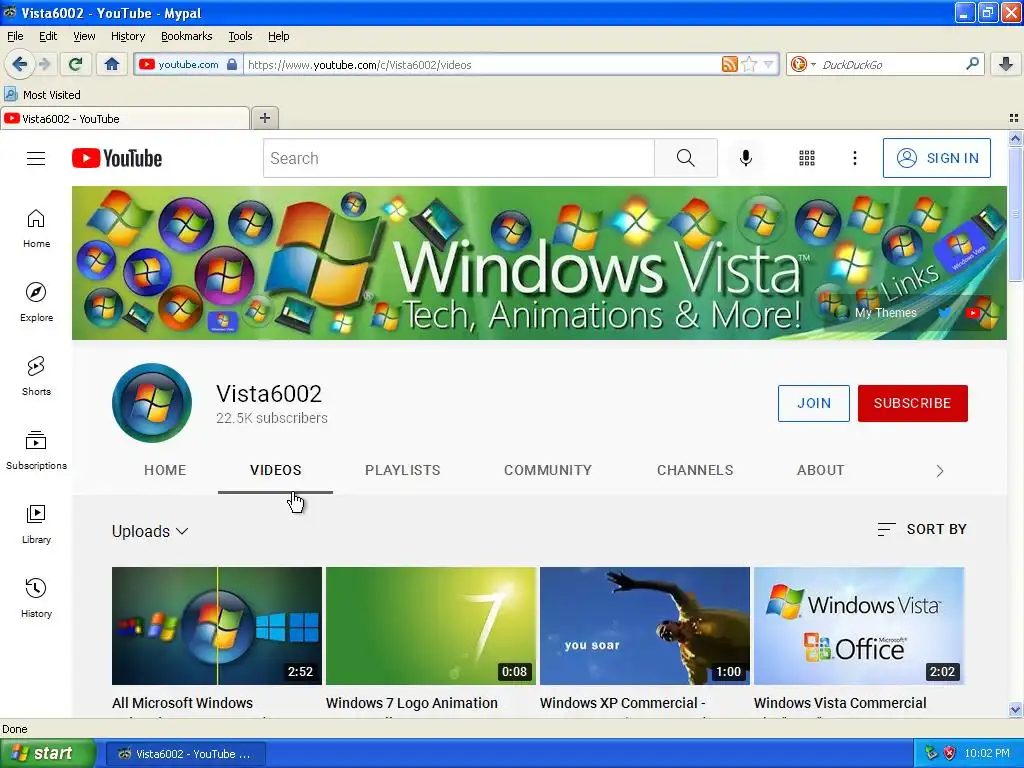The image size is (1024, 768).
Task: Open History in the sidebar
Action: click(x=37, y=598)
